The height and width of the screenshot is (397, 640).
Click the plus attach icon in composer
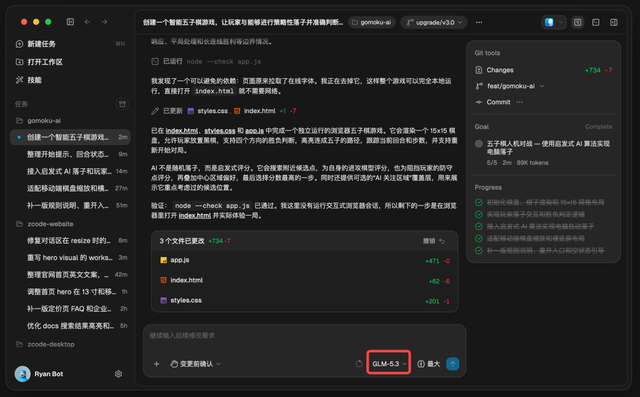[x=156, y=364]
